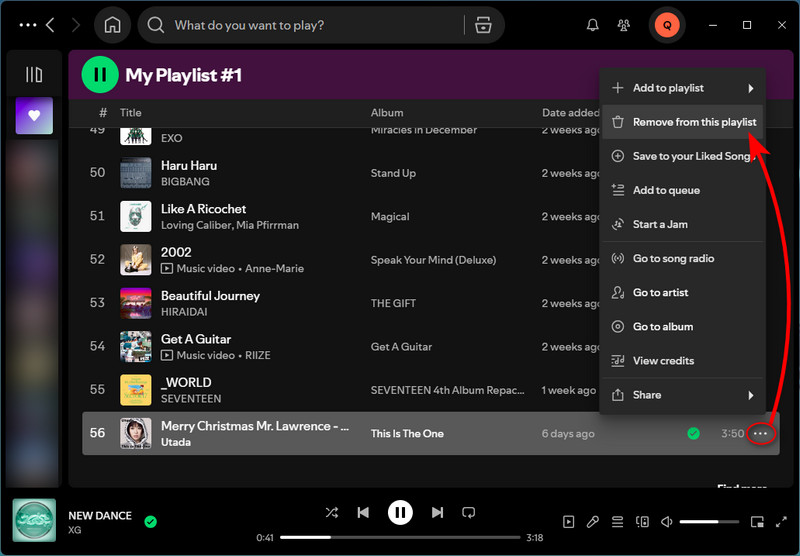800x556 pixels.
Task: Toggle saved checkmark on Merry Christmas Mr. Lawrence row
Action: pyautogui.click(x=693, y=434)
